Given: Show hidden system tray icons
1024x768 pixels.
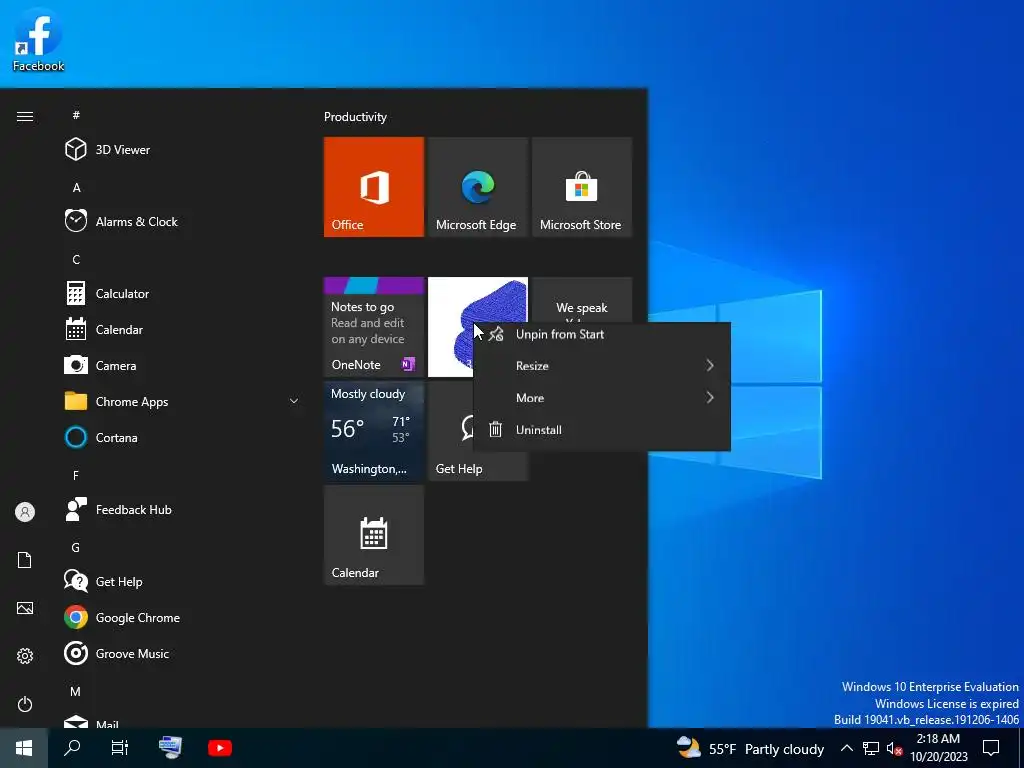Looking at the screenshot, I should coord(846,748).
